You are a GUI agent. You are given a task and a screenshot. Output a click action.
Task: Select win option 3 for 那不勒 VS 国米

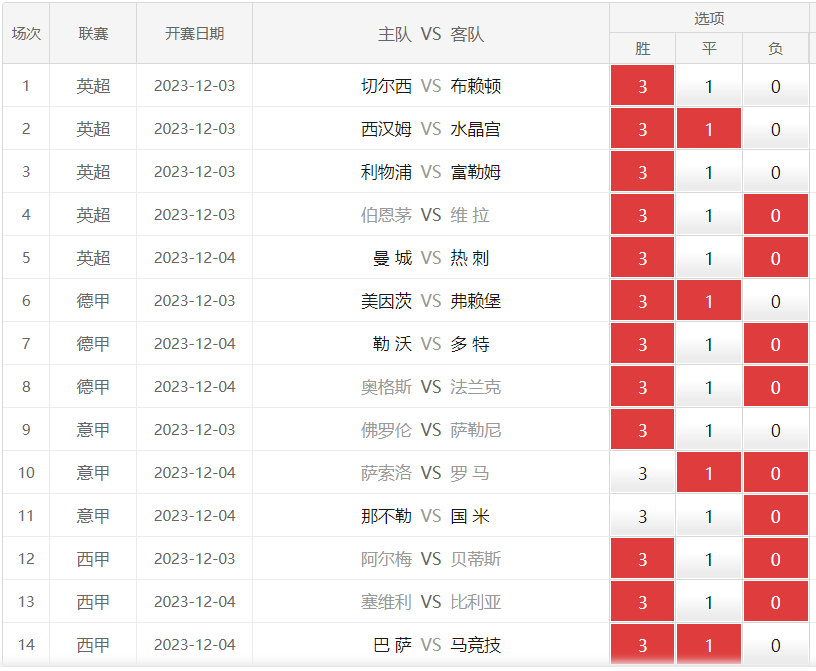642,515
